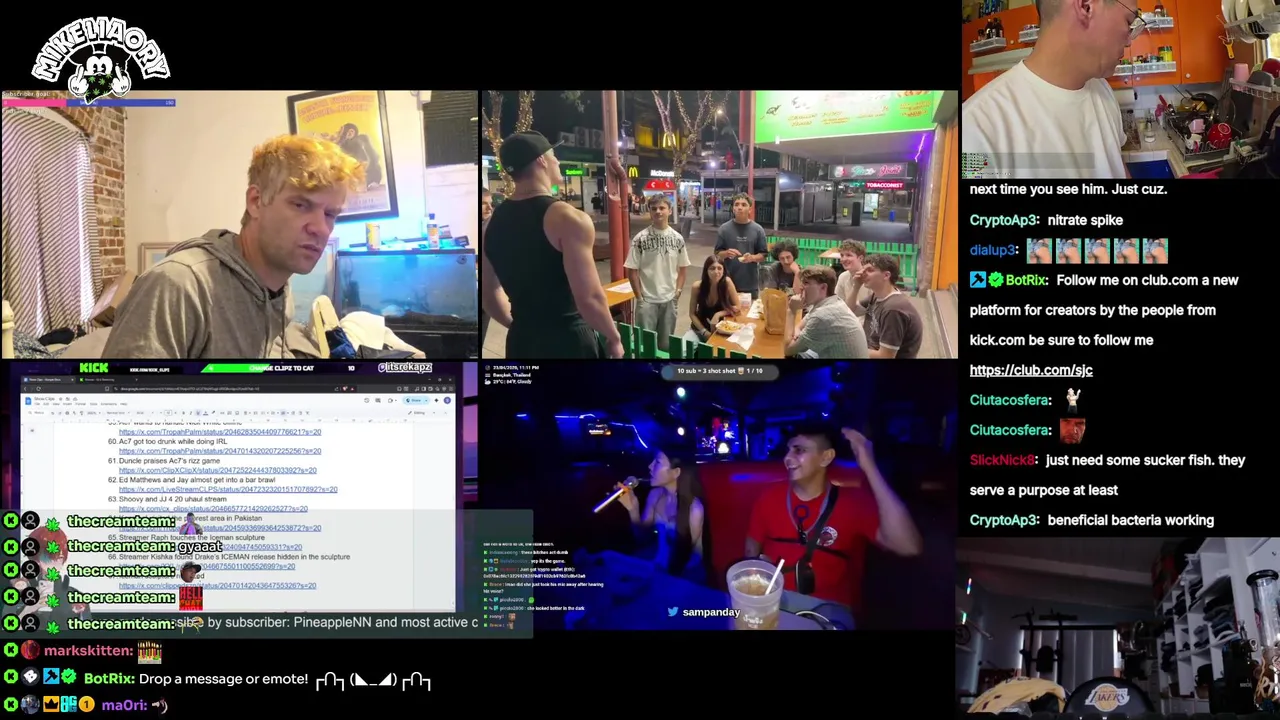The image size is (1280, 720).
Task: Click the CryptoAp3 username on beneficial bacteria message
Action: click(1003, 520)
